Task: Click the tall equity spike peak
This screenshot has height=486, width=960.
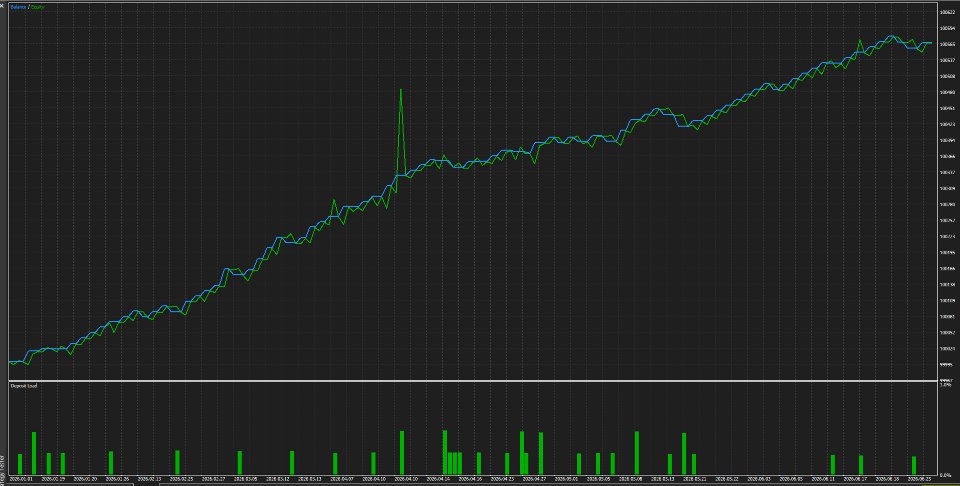Action: click(x=400, y=90)
